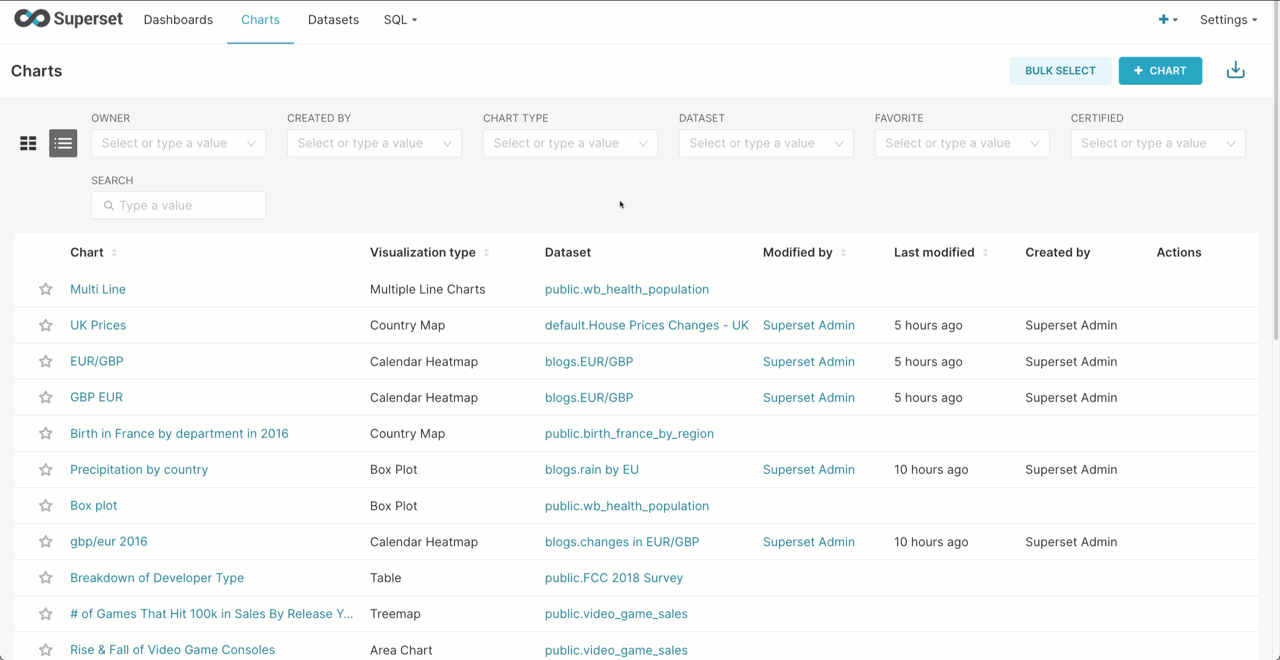Open the Dataset filter dropdown
This screenshot has width=1280, height=660.
[x=766, y=143]
